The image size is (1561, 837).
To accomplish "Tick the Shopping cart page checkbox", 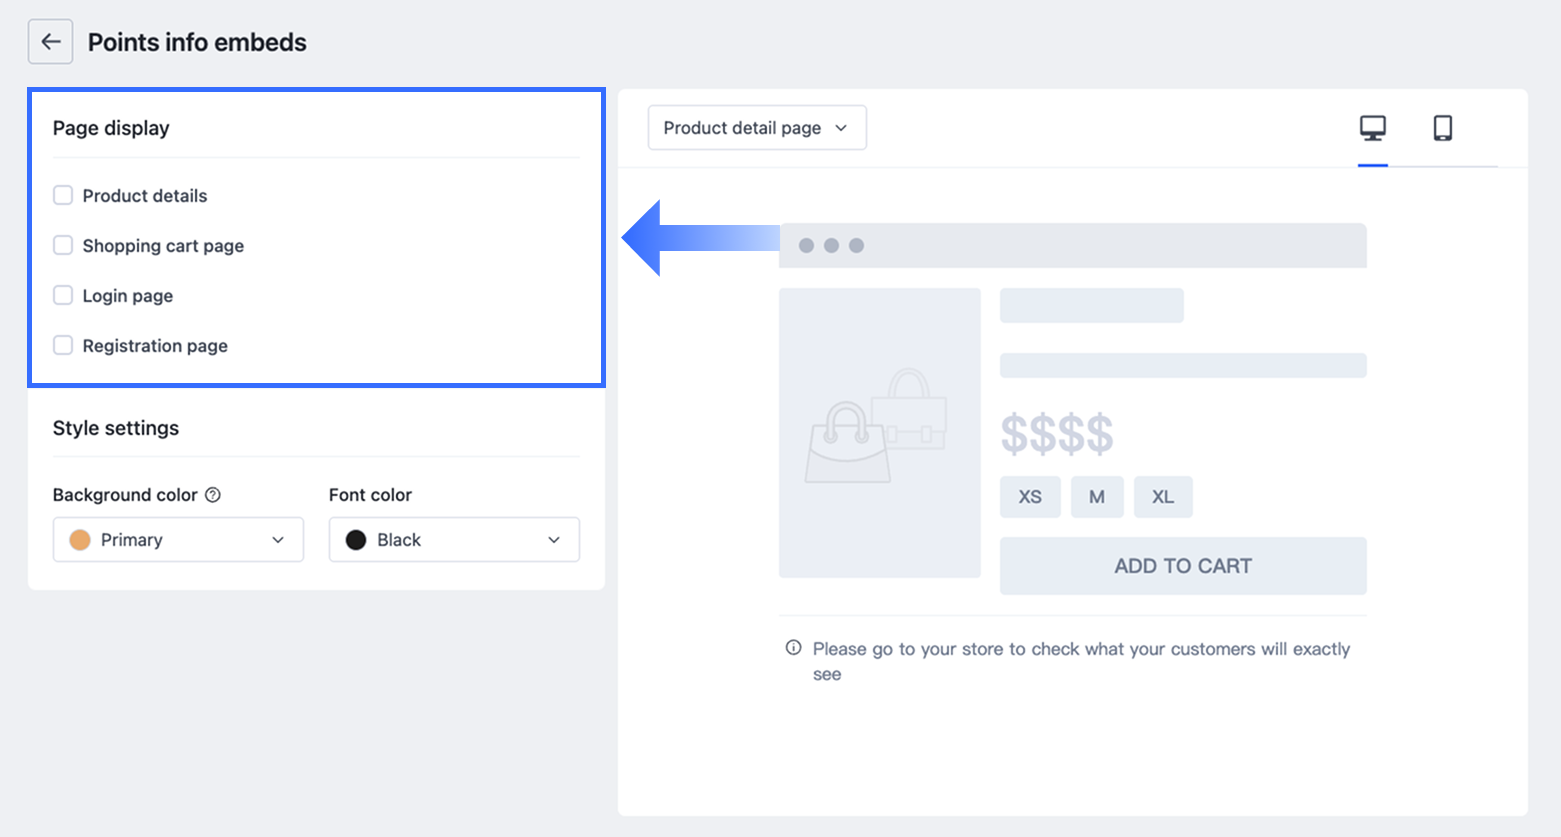I will pos(63,246).
